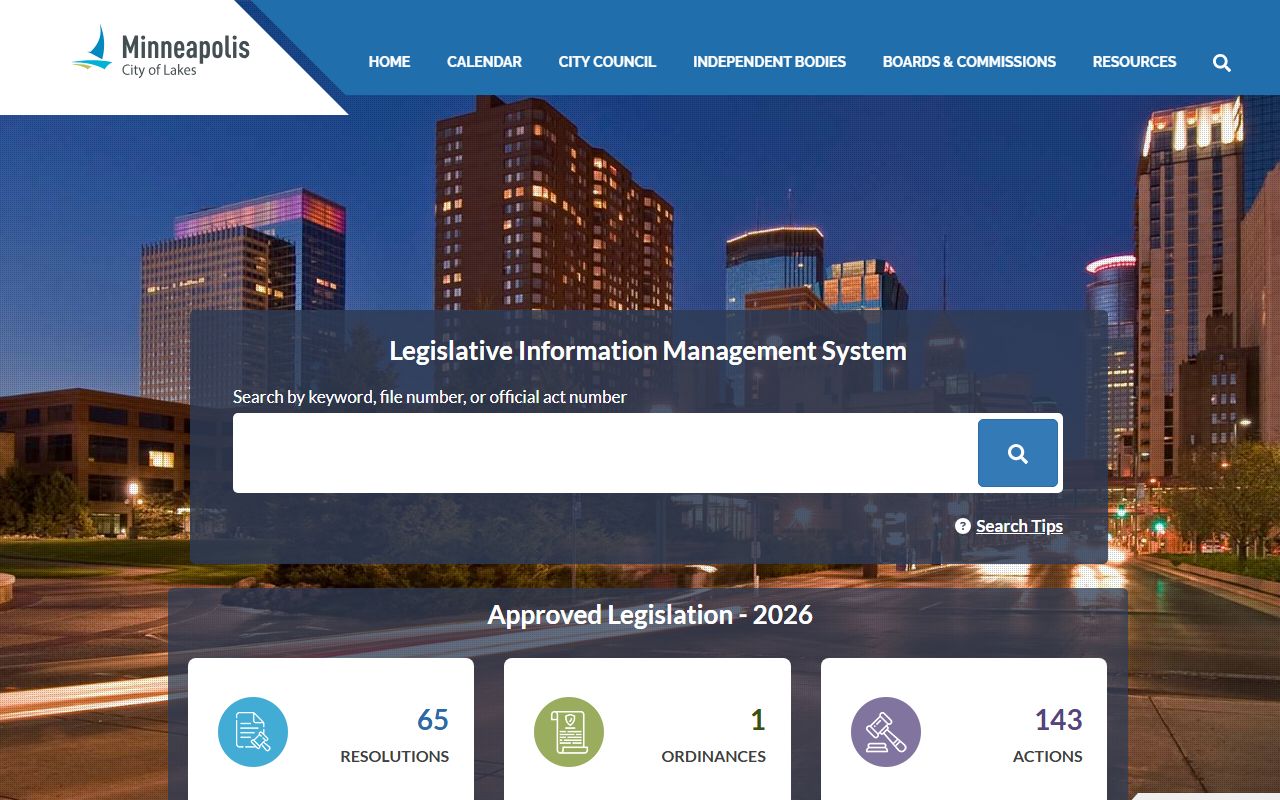Click the 65 Resolutions count

(x=433, y=720)
